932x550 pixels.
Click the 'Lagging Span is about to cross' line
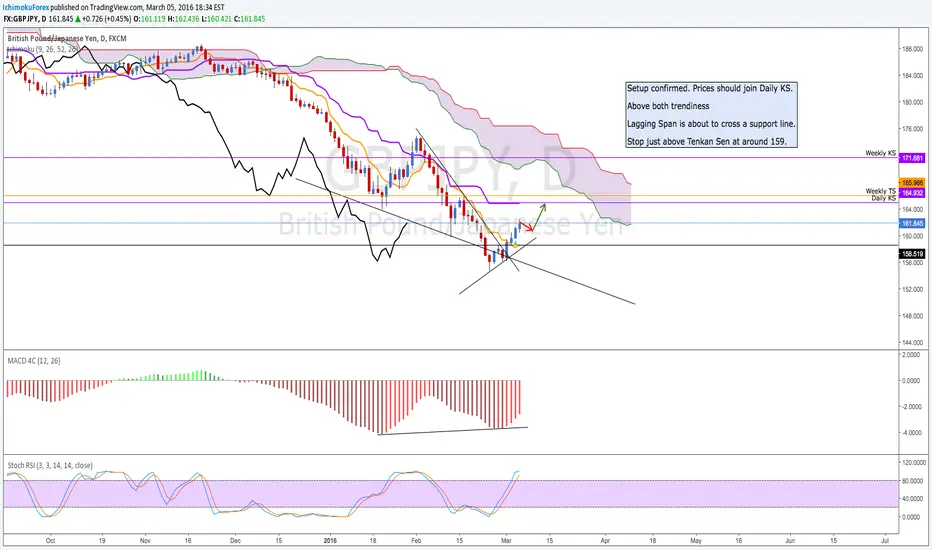click(x=711, y=124)
